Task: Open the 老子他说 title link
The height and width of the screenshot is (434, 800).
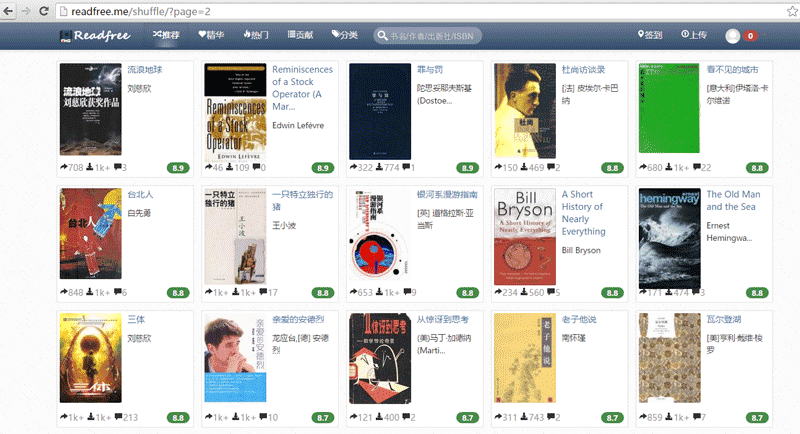Action: tap(579, 319)
